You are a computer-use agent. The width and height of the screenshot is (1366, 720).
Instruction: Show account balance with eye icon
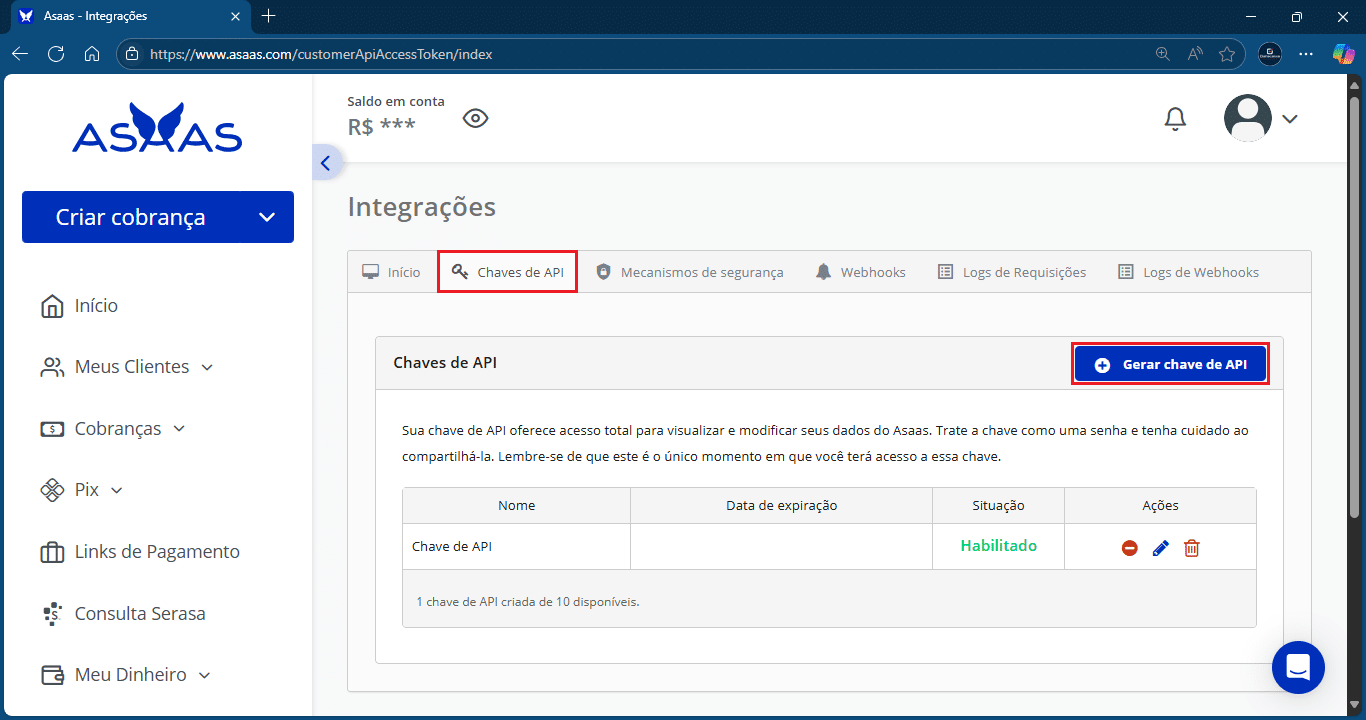[x=475, y=119]
